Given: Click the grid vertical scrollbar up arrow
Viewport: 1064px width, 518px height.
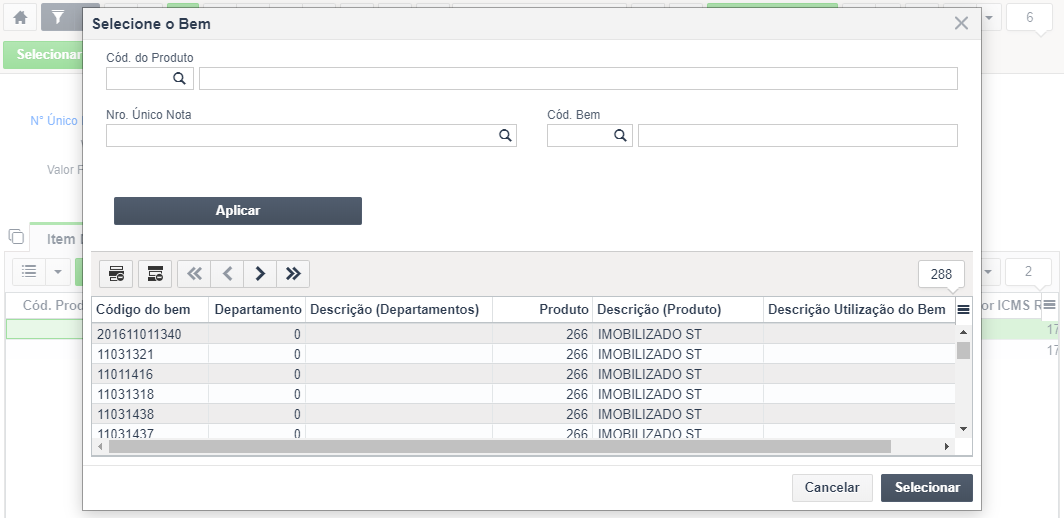Looking at the screenshot, I should [963, 332].
